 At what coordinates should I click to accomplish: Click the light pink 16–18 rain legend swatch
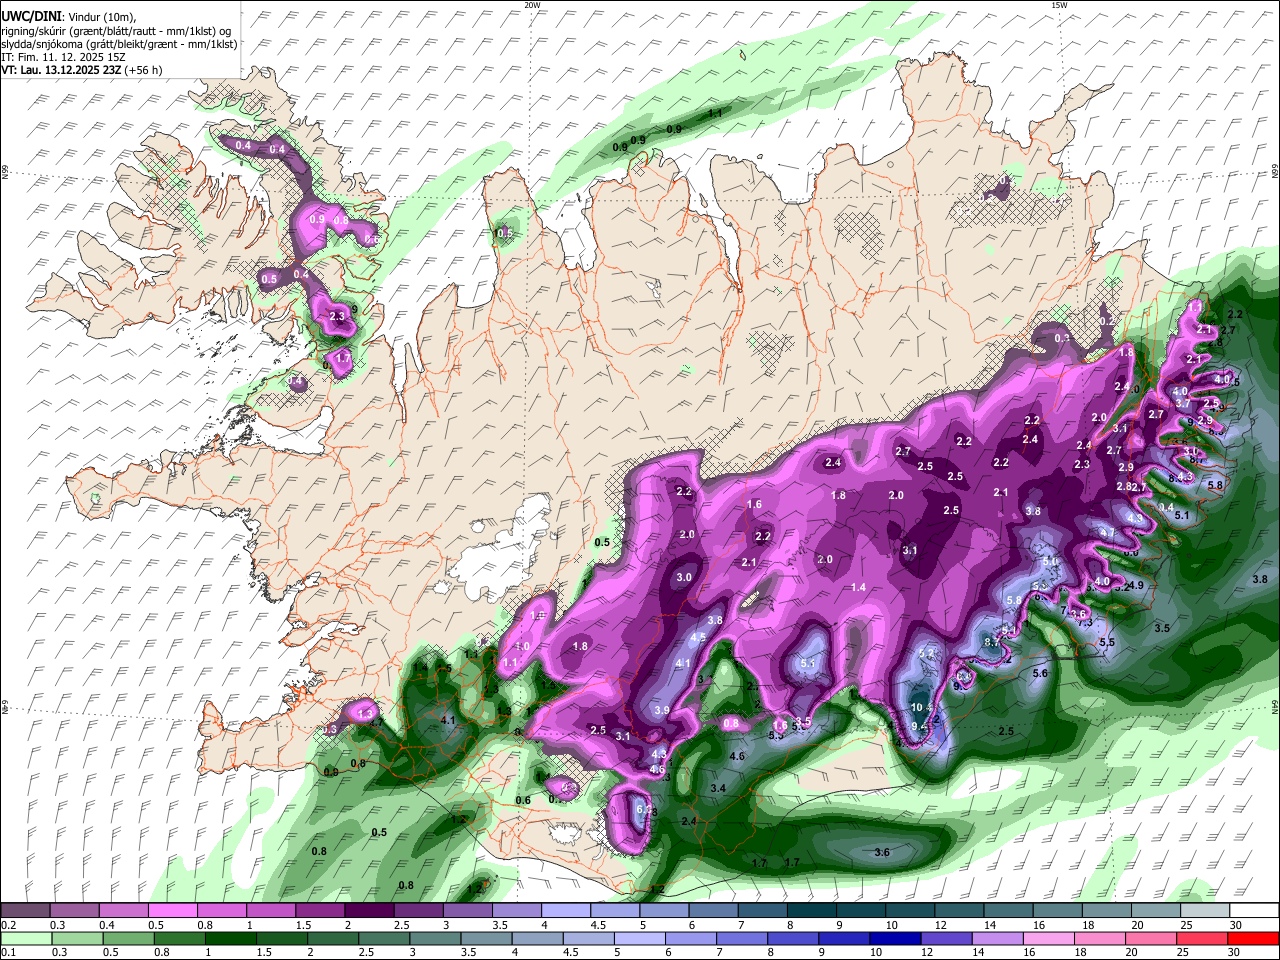[1048, 938]
